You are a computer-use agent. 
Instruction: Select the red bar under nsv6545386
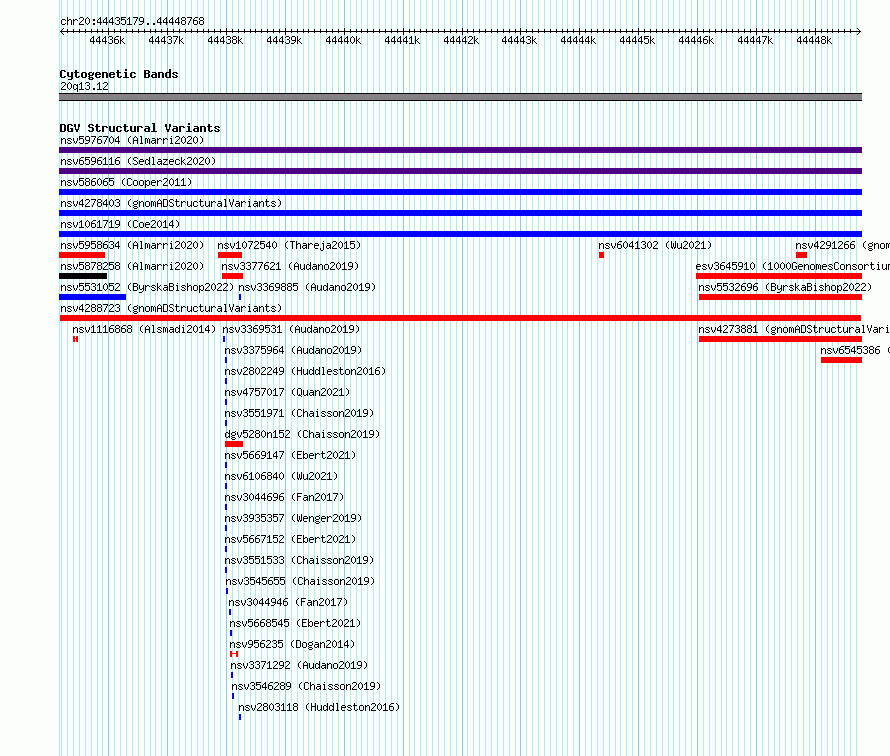(841, 360)
